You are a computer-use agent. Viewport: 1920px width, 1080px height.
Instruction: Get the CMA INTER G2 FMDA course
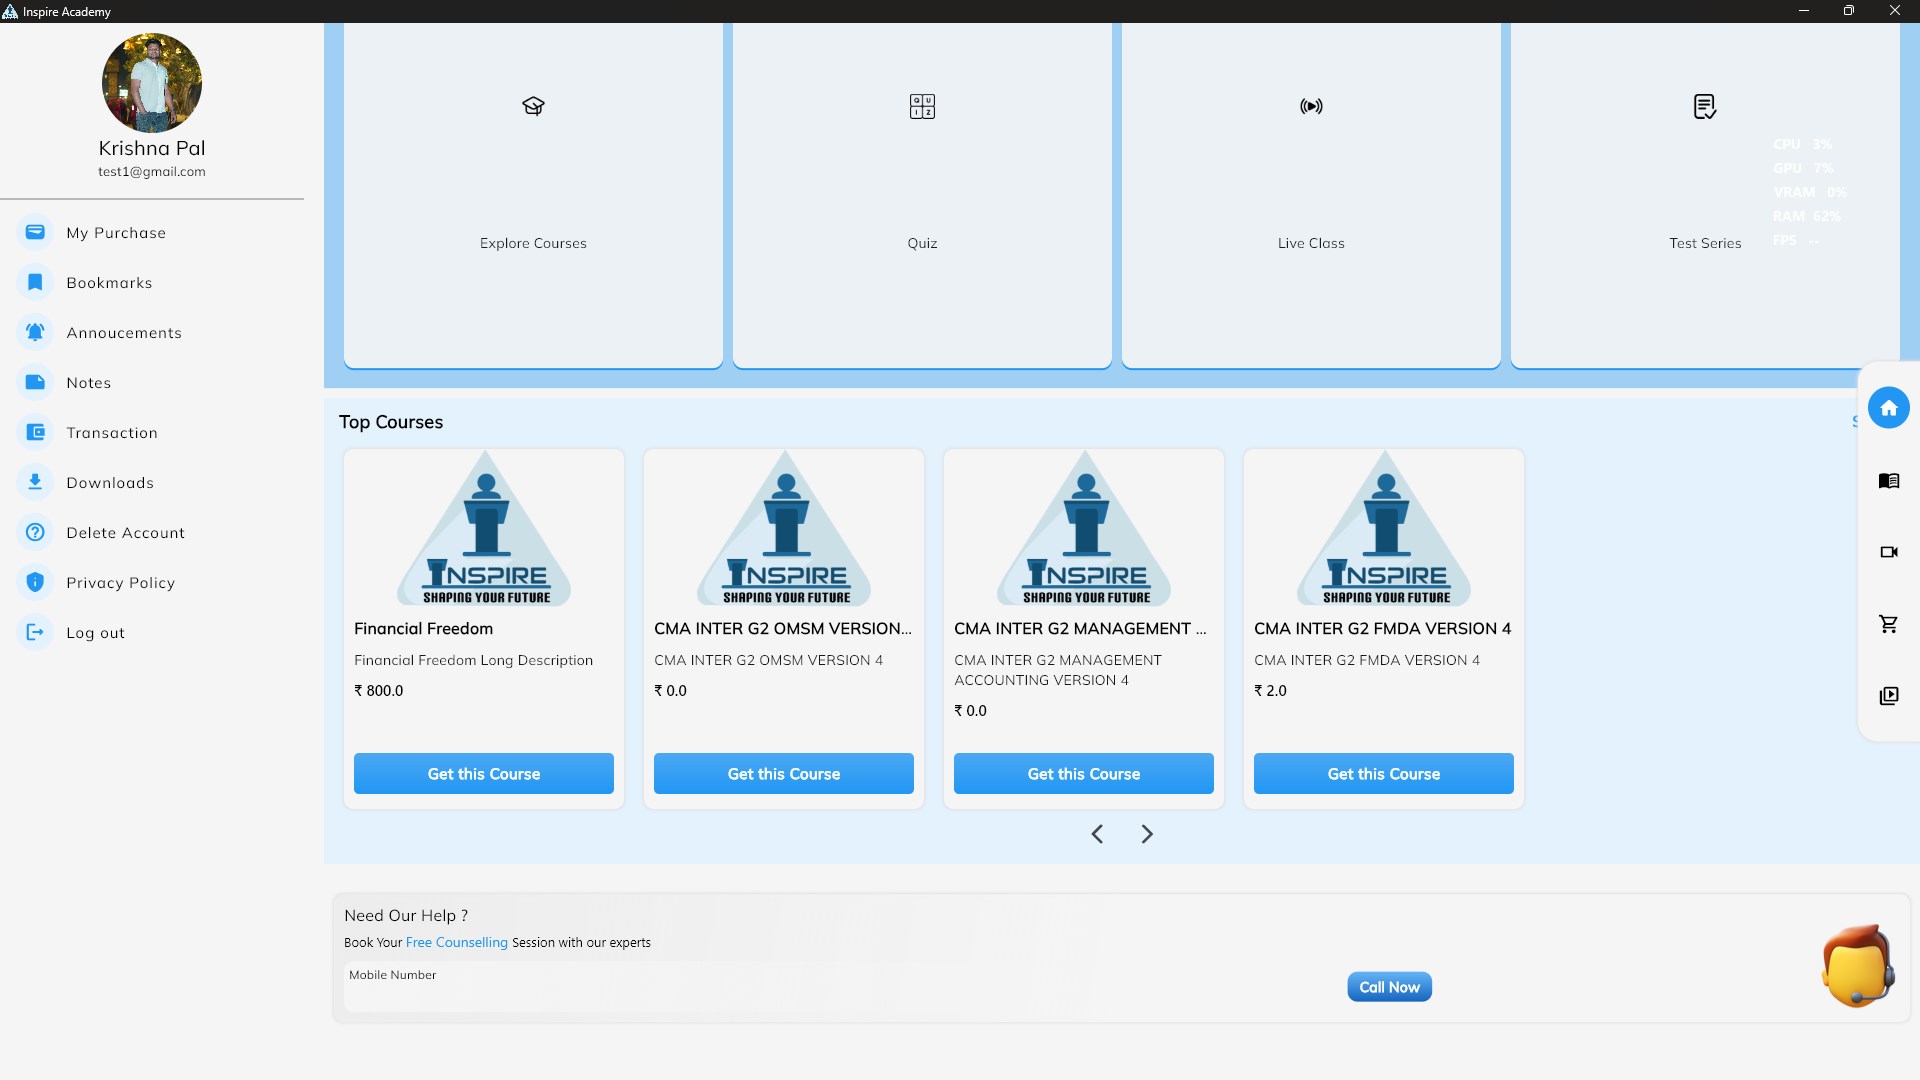[x=1383, y=774]
